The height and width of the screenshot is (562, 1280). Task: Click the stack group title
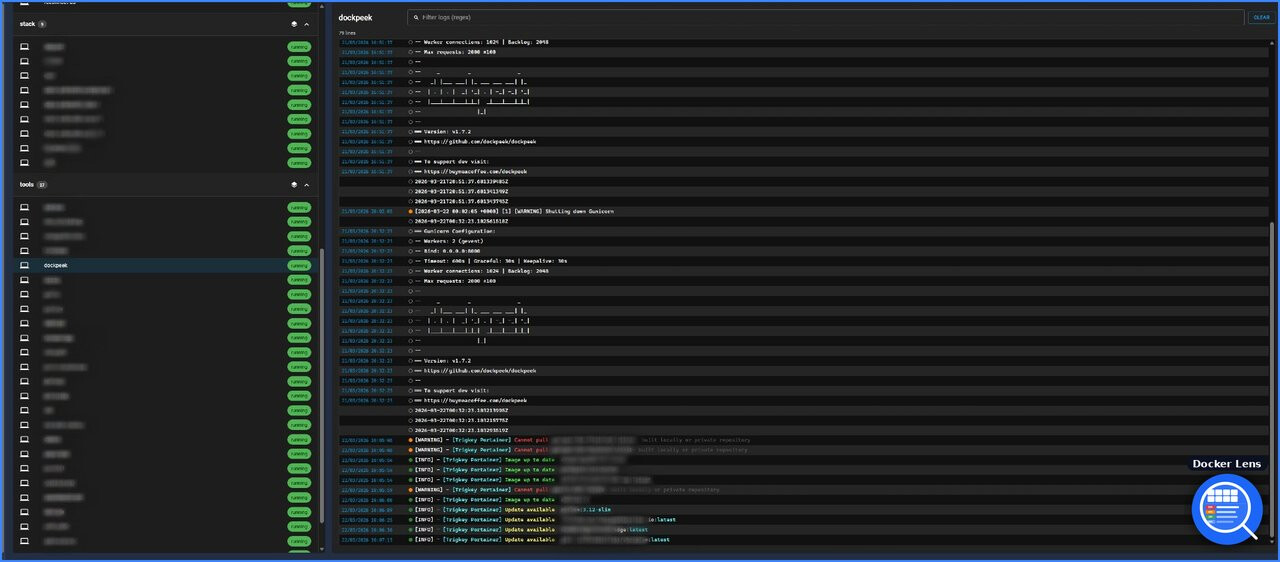pyautogui.click(x=27, y=23)
